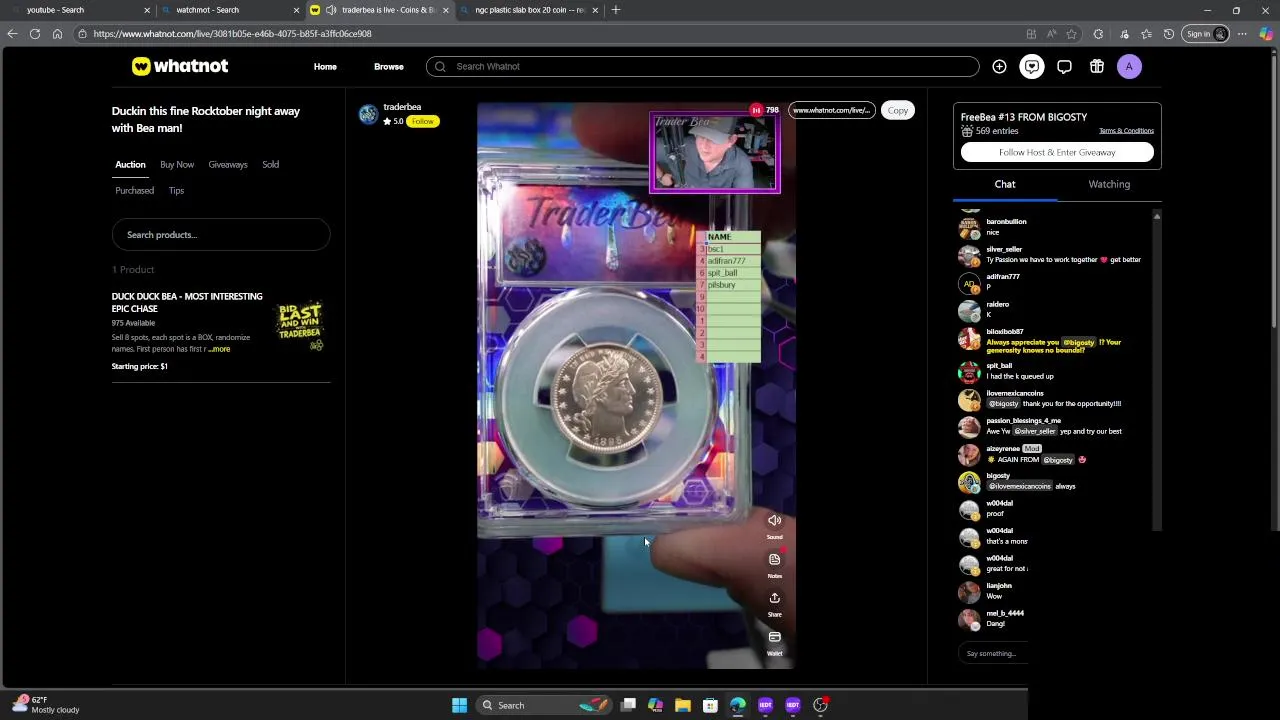Screen dimensions: 1280x720
Task: Select the Giveaways tab
Action: coord(228,164)
